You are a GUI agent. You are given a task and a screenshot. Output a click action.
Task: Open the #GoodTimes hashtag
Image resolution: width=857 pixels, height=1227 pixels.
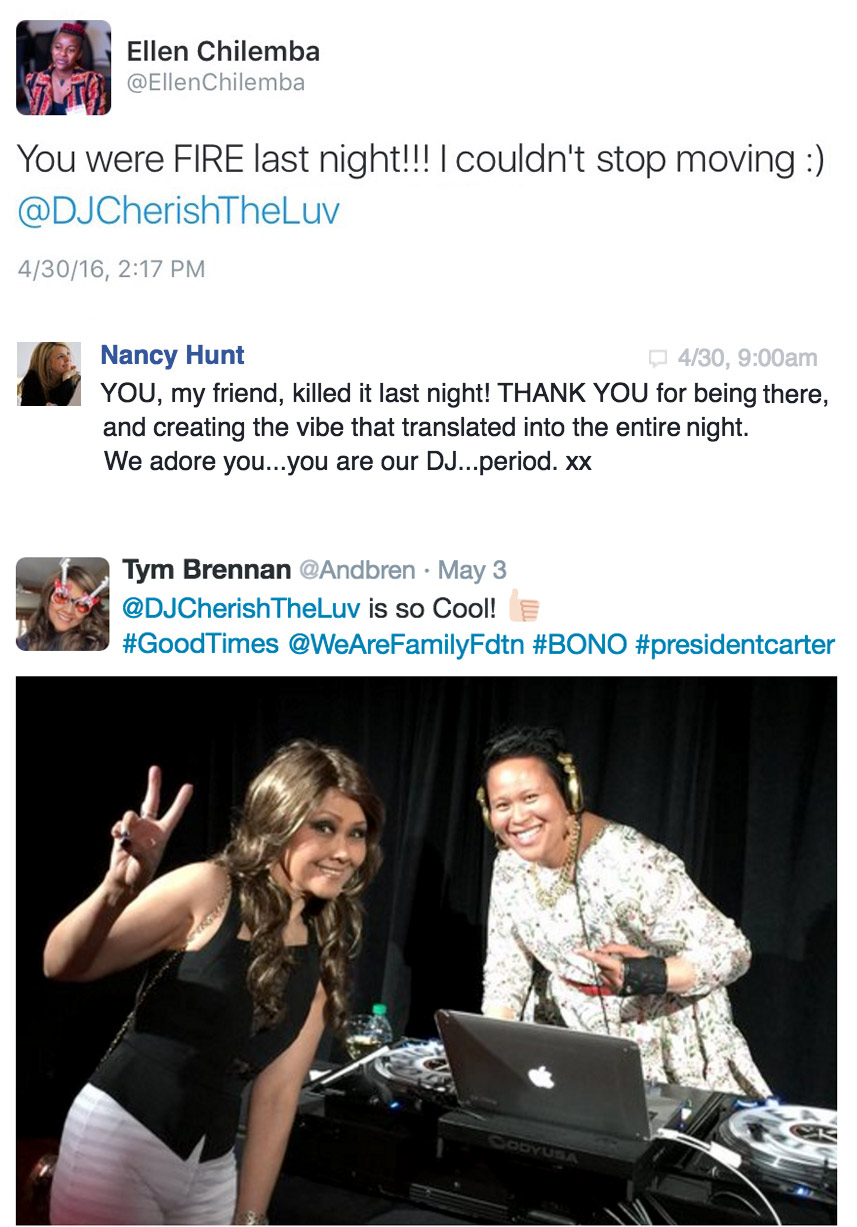click(200, 645)
